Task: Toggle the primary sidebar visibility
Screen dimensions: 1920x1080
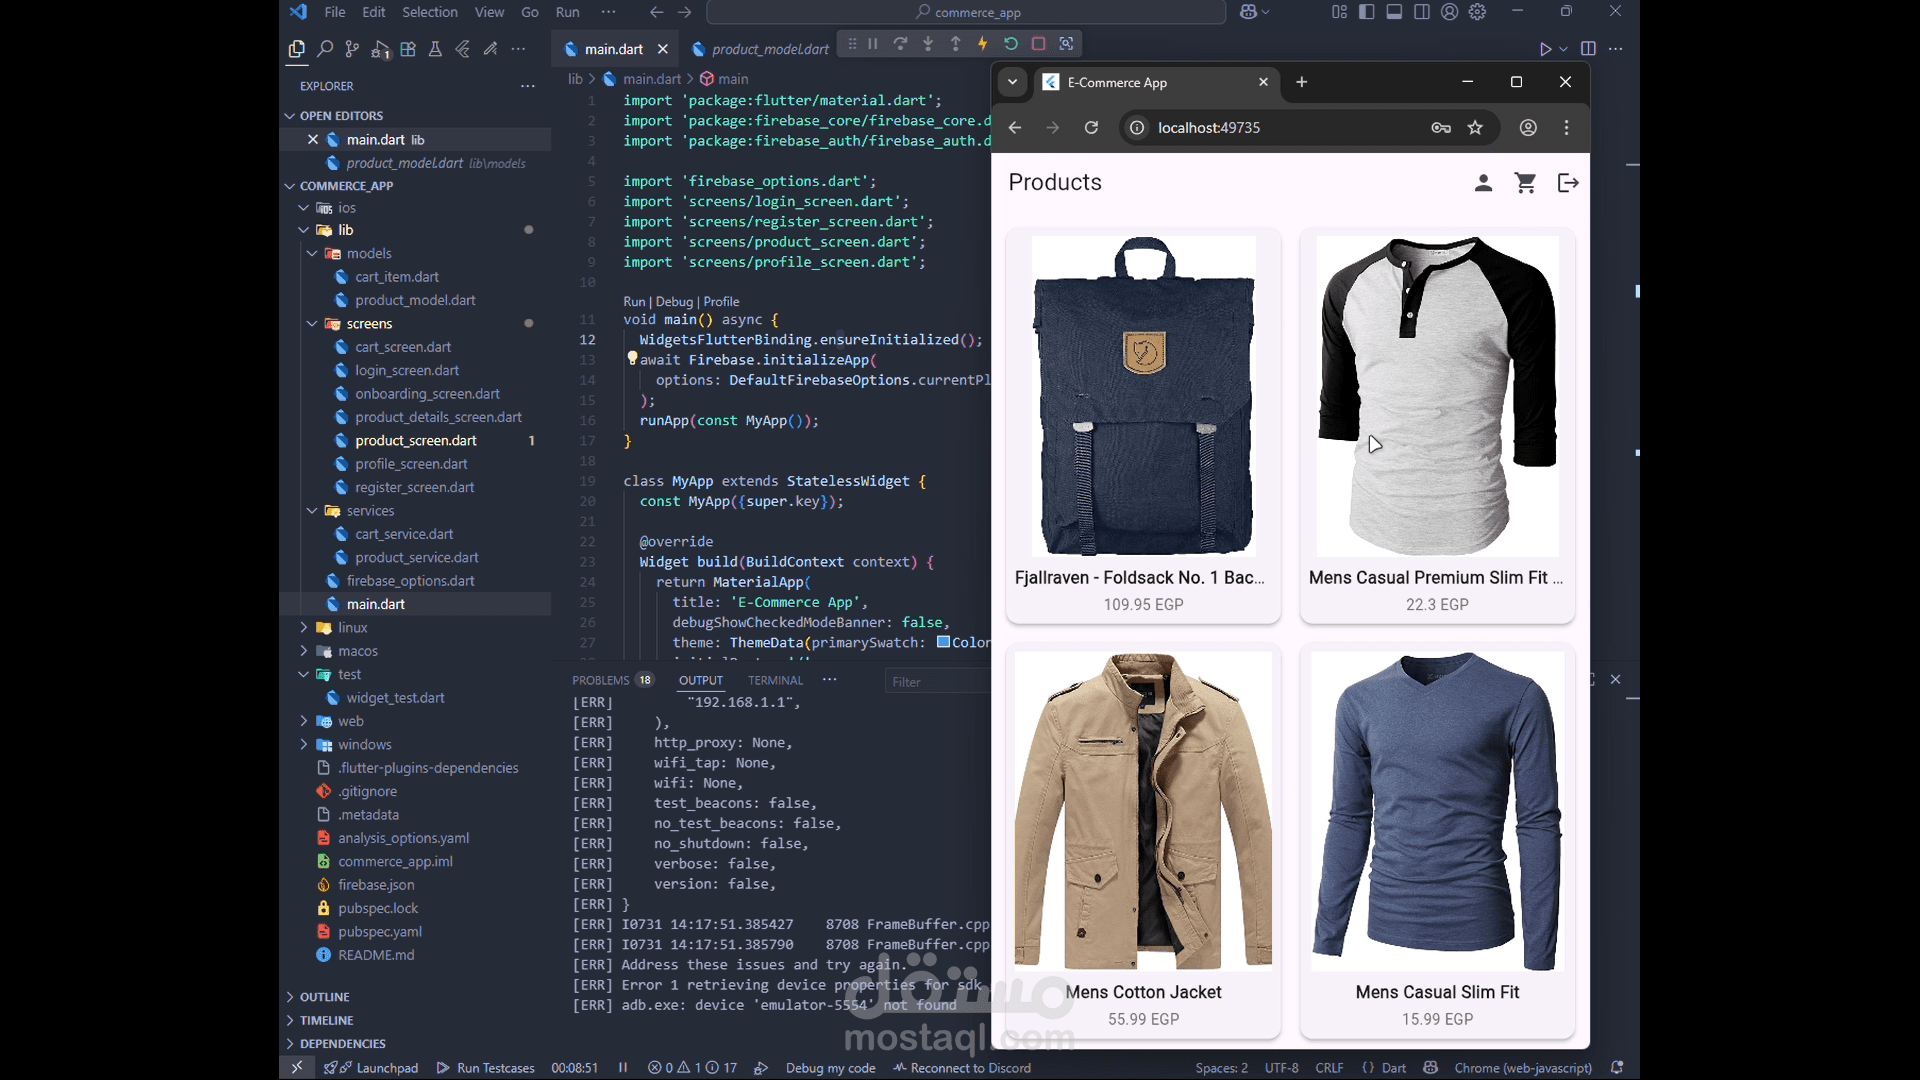Action: click(1366, 12)
